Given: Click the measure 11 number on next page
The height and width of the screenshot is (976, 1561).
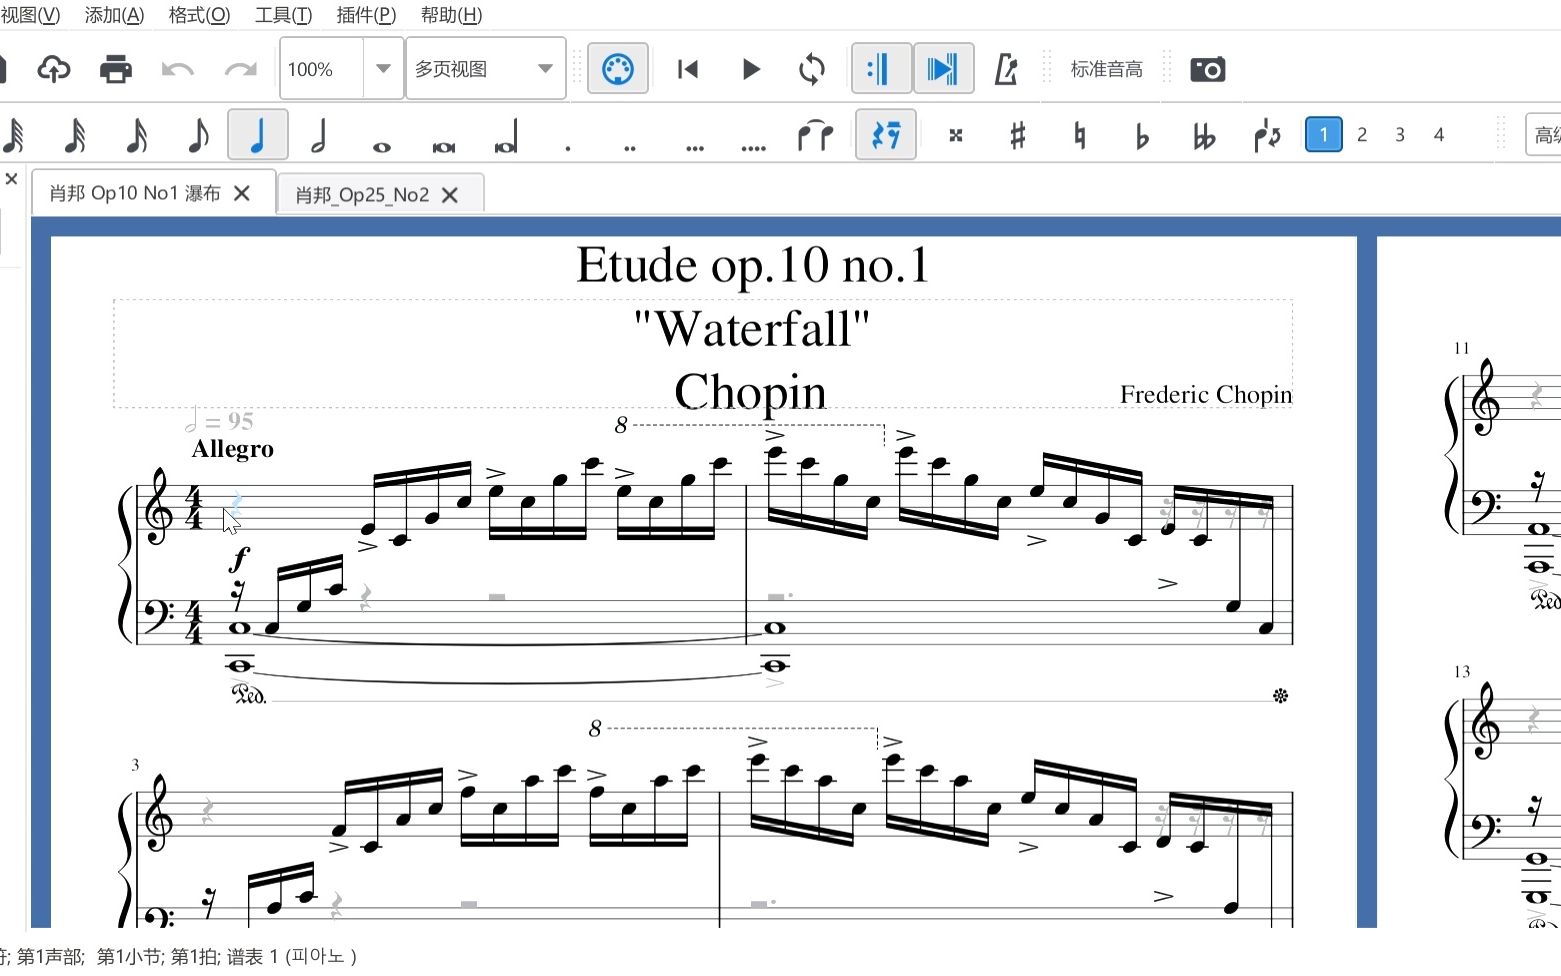Looking at the screenshot, I should tap(1462, 348).
